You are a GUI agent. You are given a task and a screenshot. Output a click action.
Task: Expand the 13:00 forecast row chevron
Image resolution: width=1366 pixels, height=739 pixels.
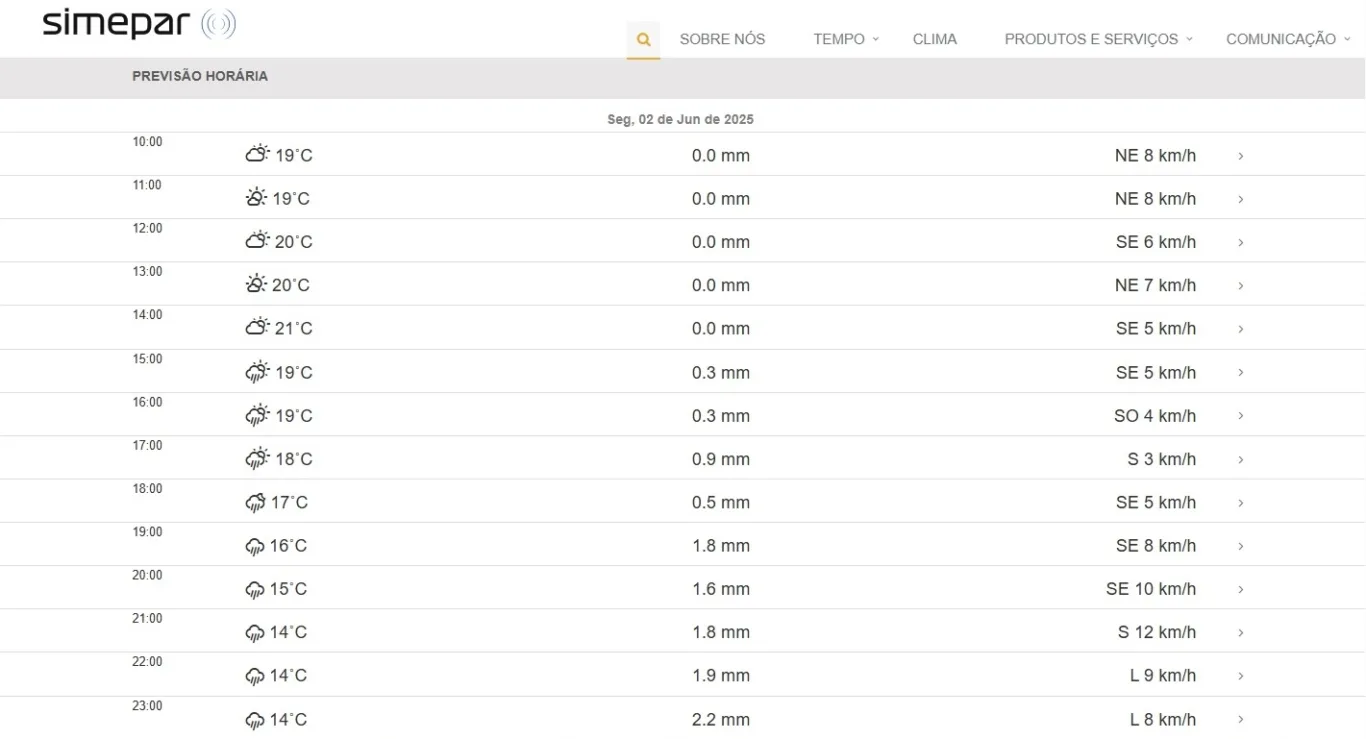(x=1240, y=285)
